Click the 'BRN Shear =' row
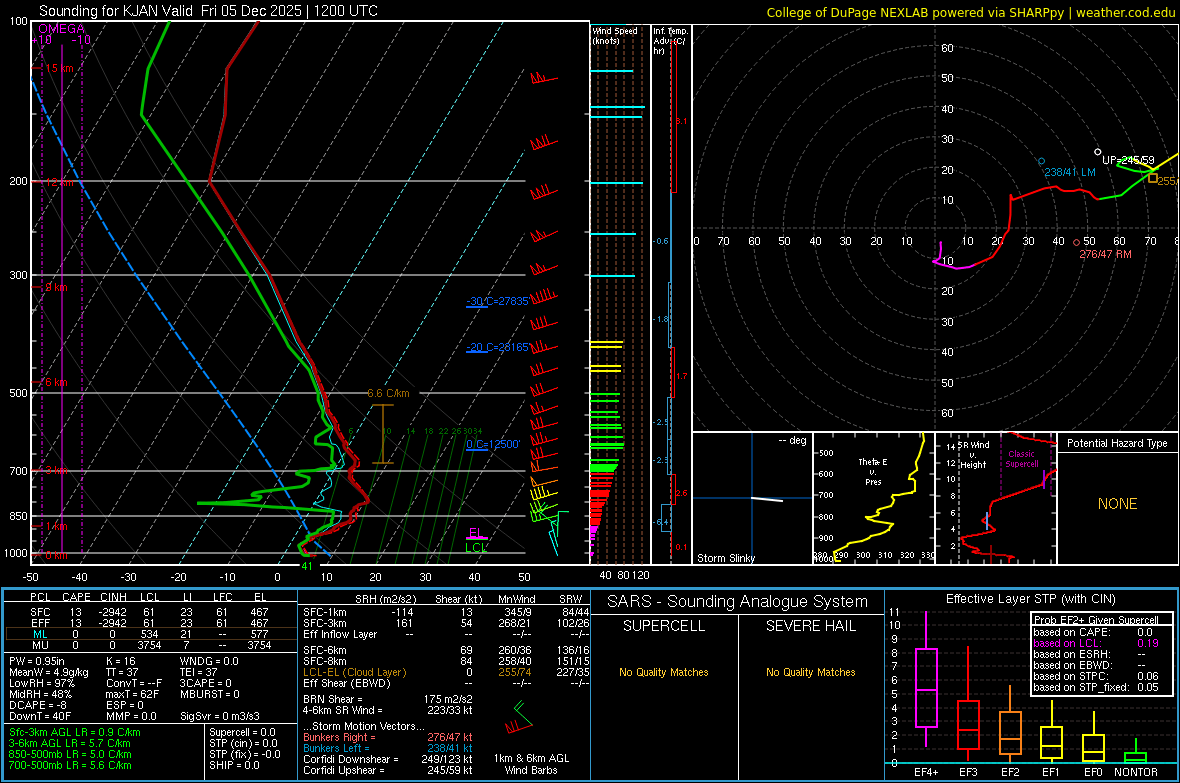 [388, 699]
